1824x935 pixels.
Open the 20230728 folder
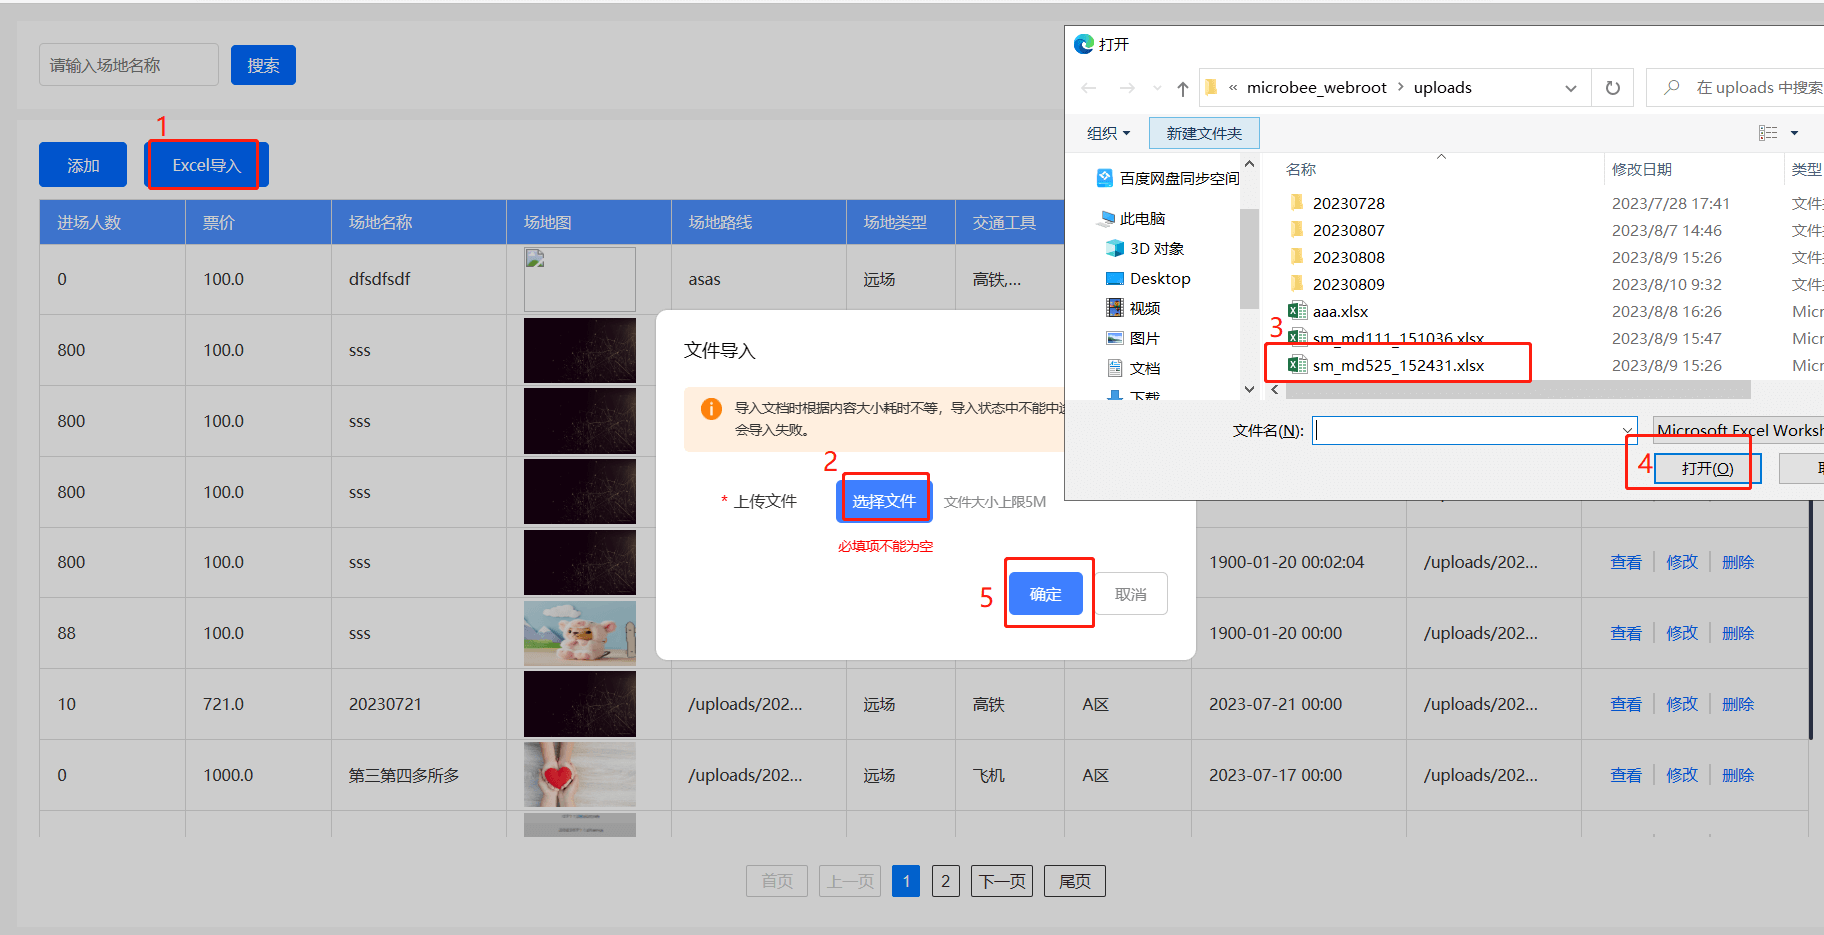pos(1347,204)
